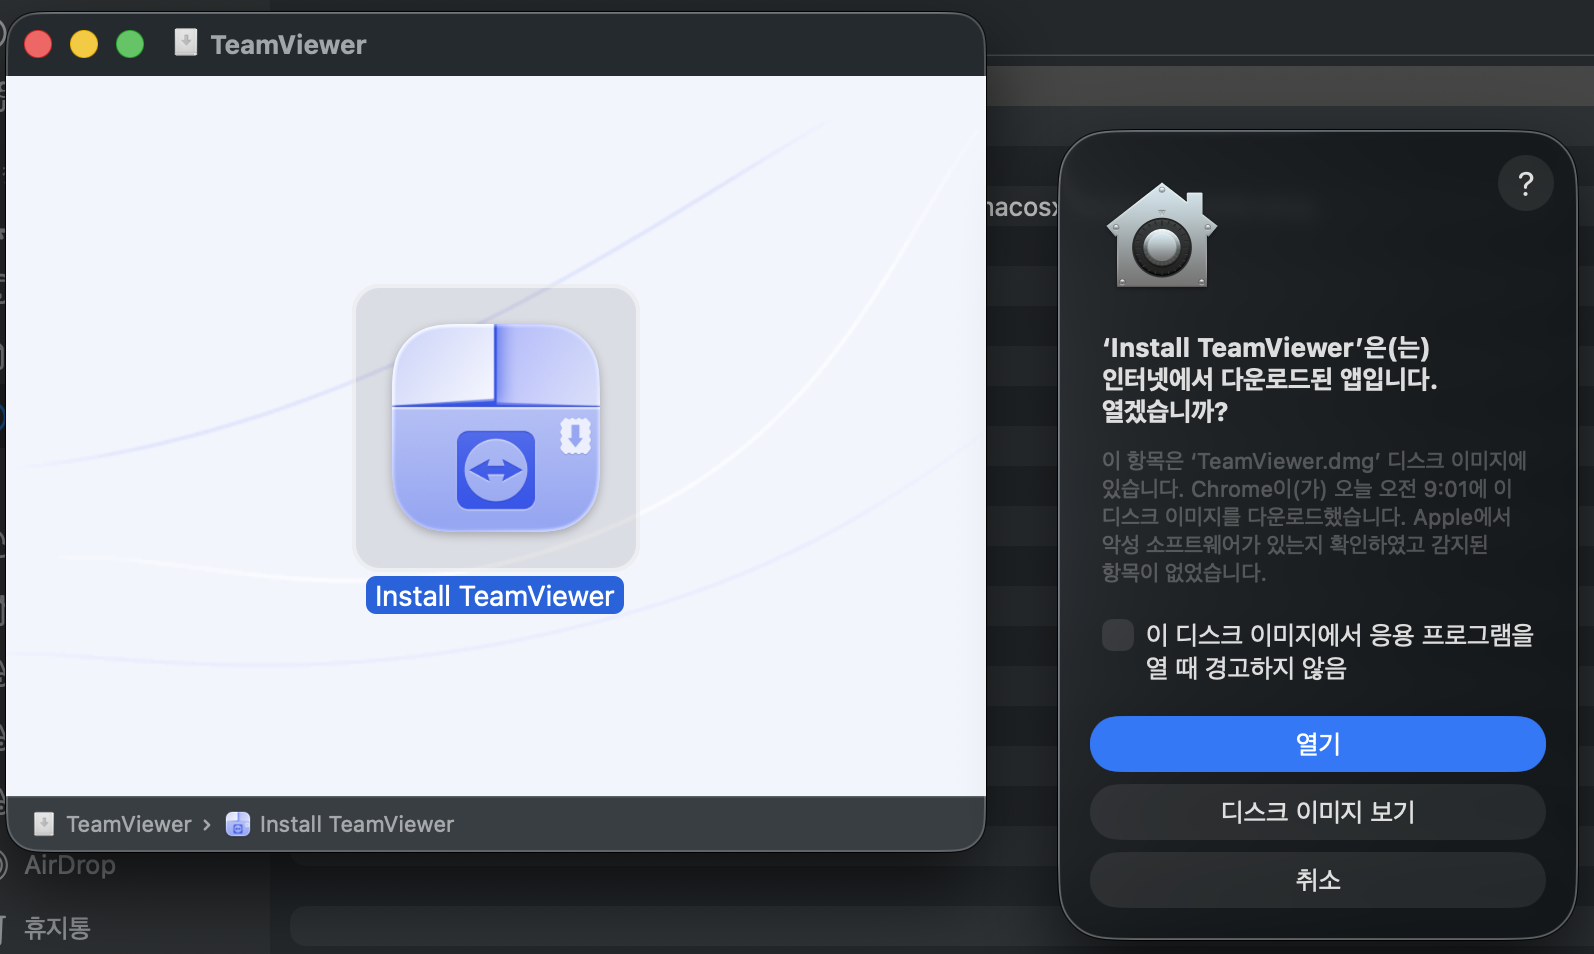The height and width of the screenshot is (954, 1594).
Task: Select the large Install TeamViewer app icon
Action: tap(496, 428)
